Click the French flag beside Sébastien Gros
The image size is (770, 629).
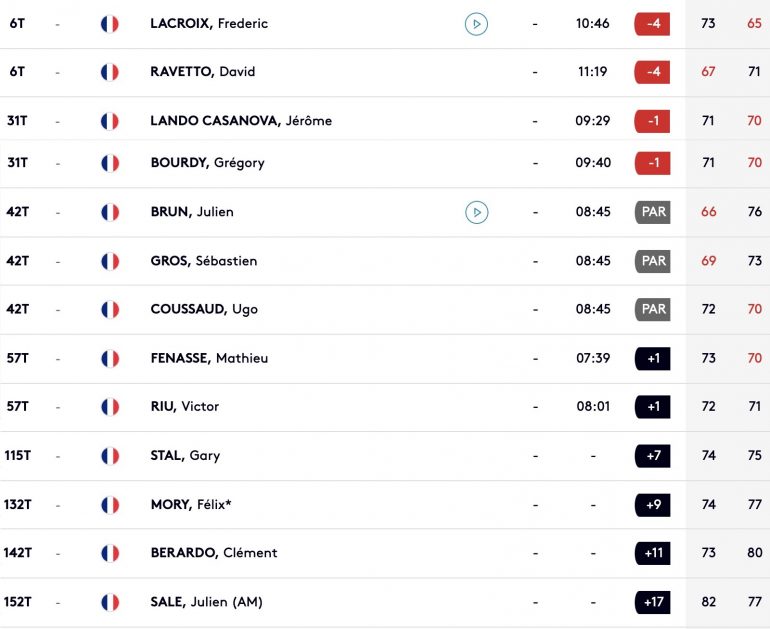(x=110, y=261)
